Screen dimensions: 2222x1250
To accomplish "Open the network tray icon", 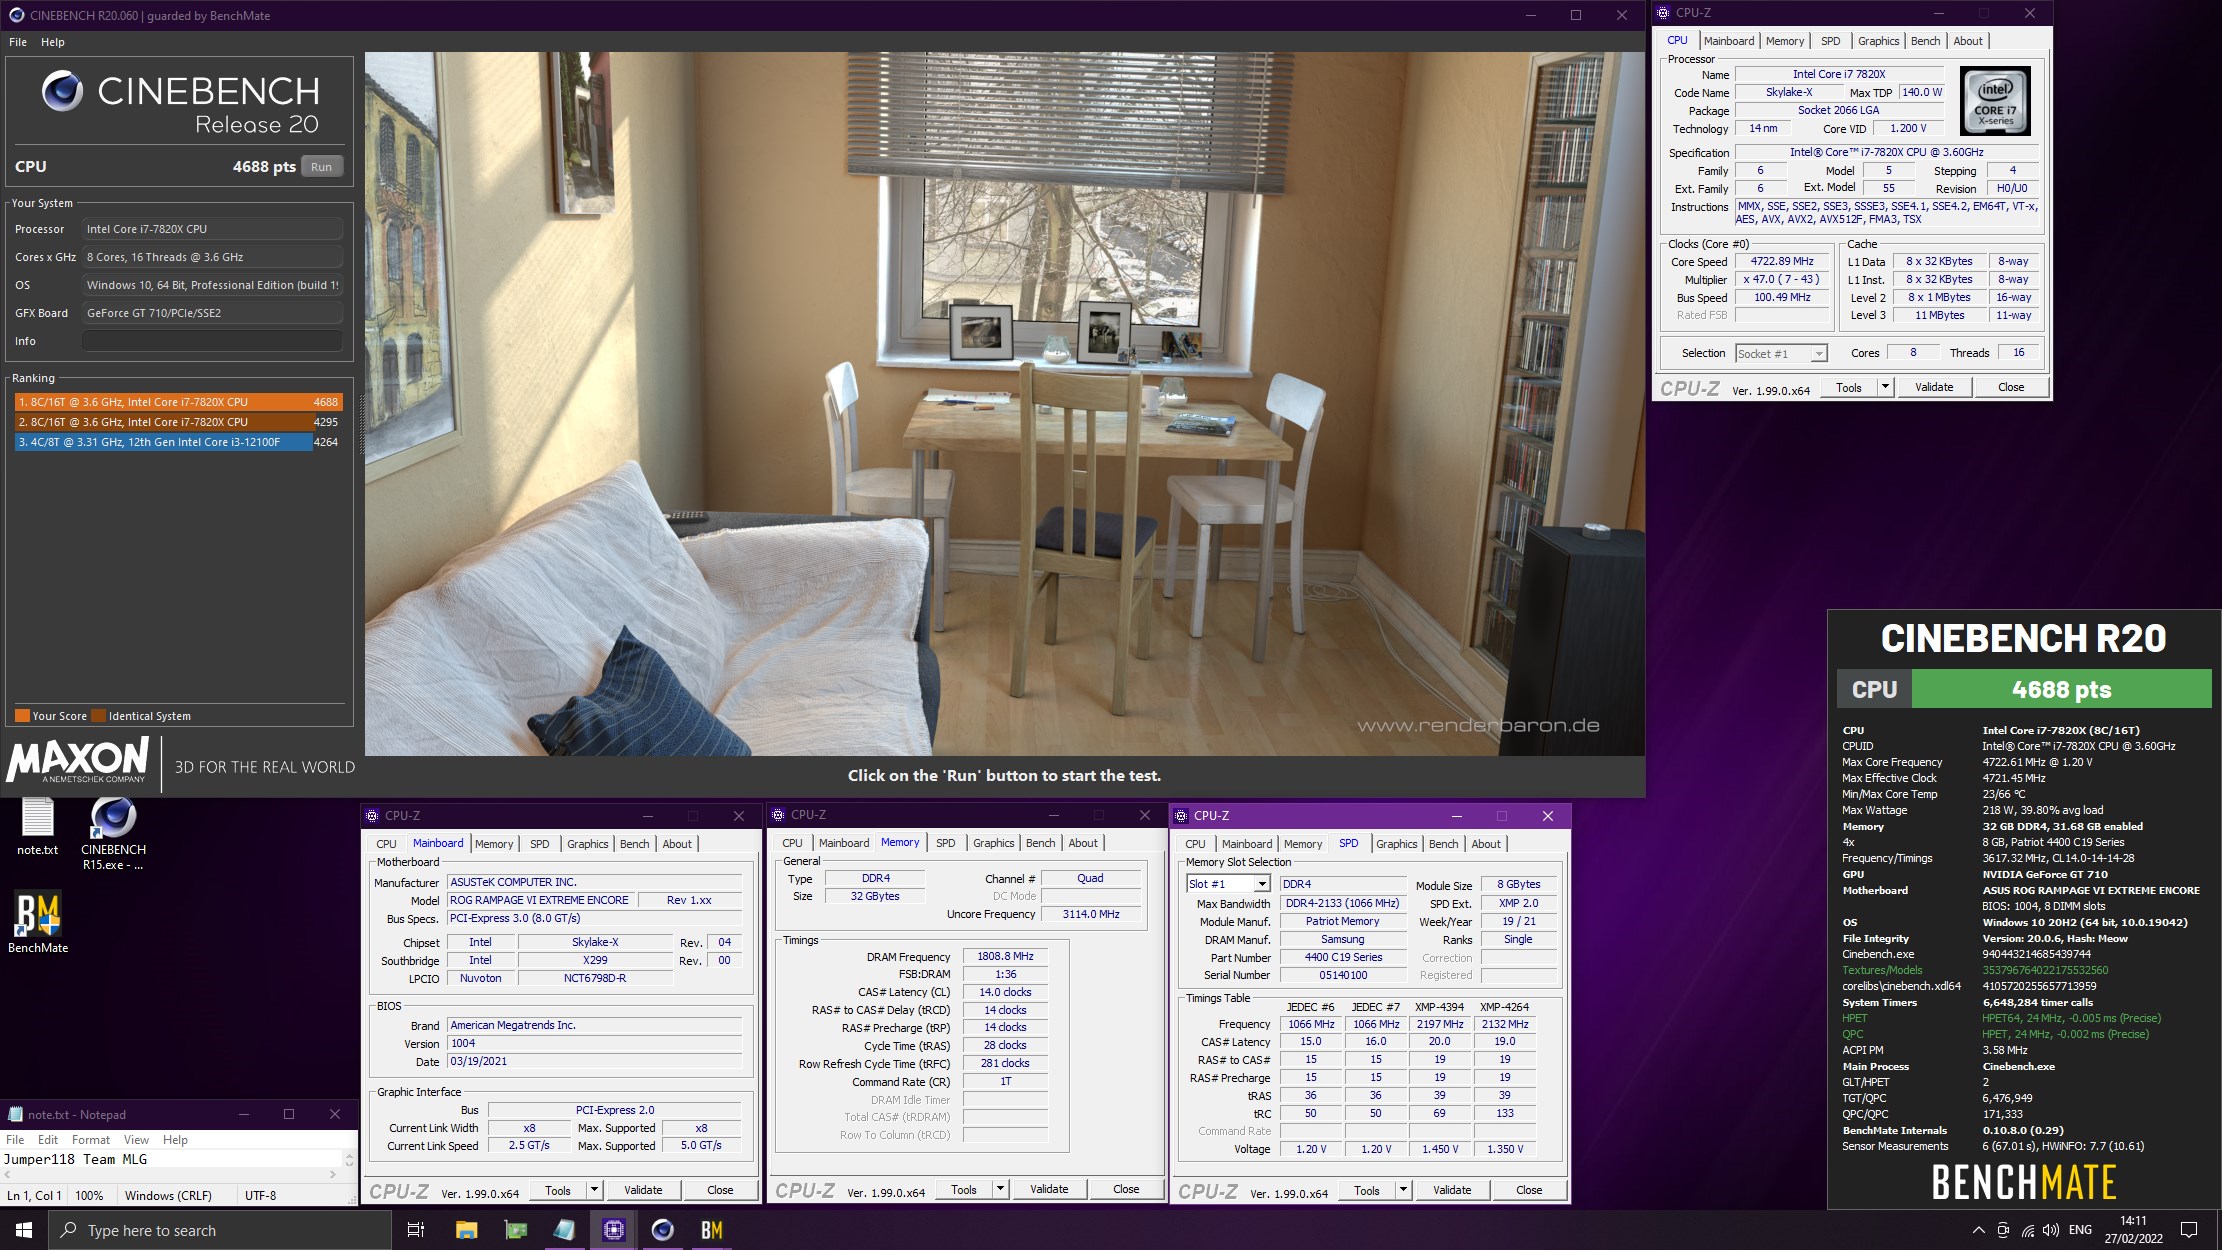I will pyautogui.click(x=2027, y=1230).
